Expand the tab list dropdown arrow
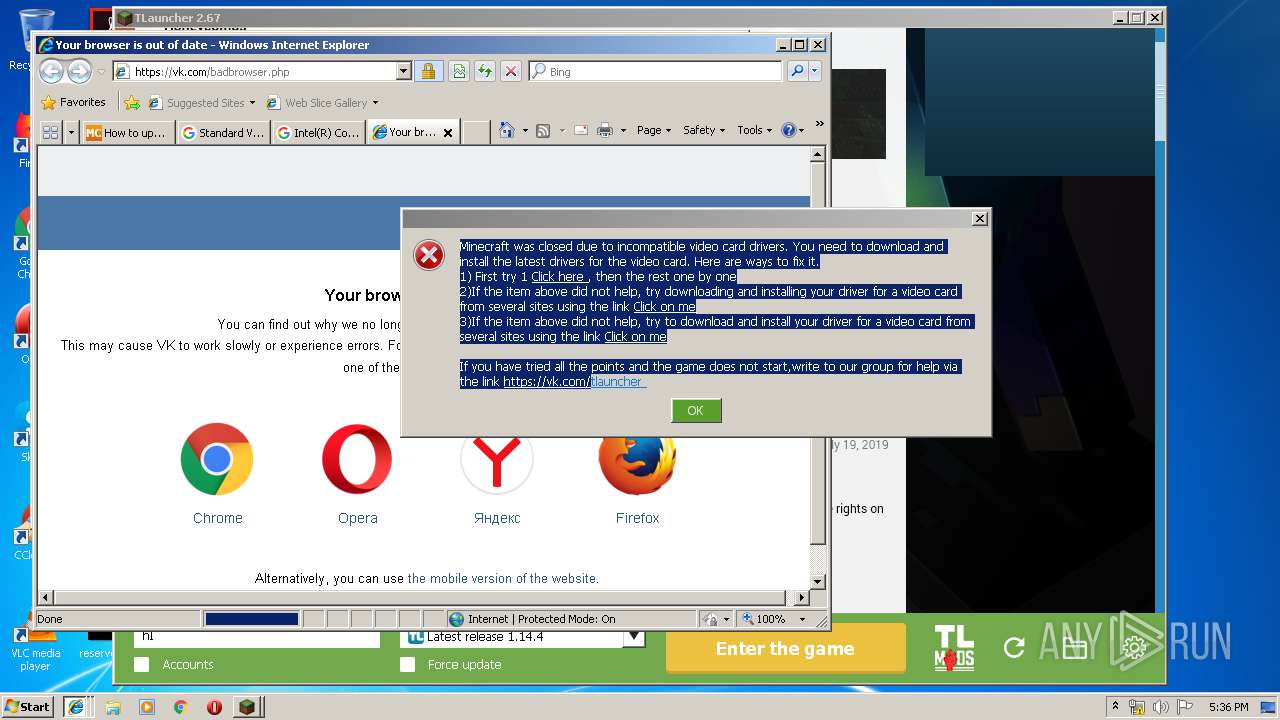Screen dimensions: 1280x720 [x=71, y=132]
